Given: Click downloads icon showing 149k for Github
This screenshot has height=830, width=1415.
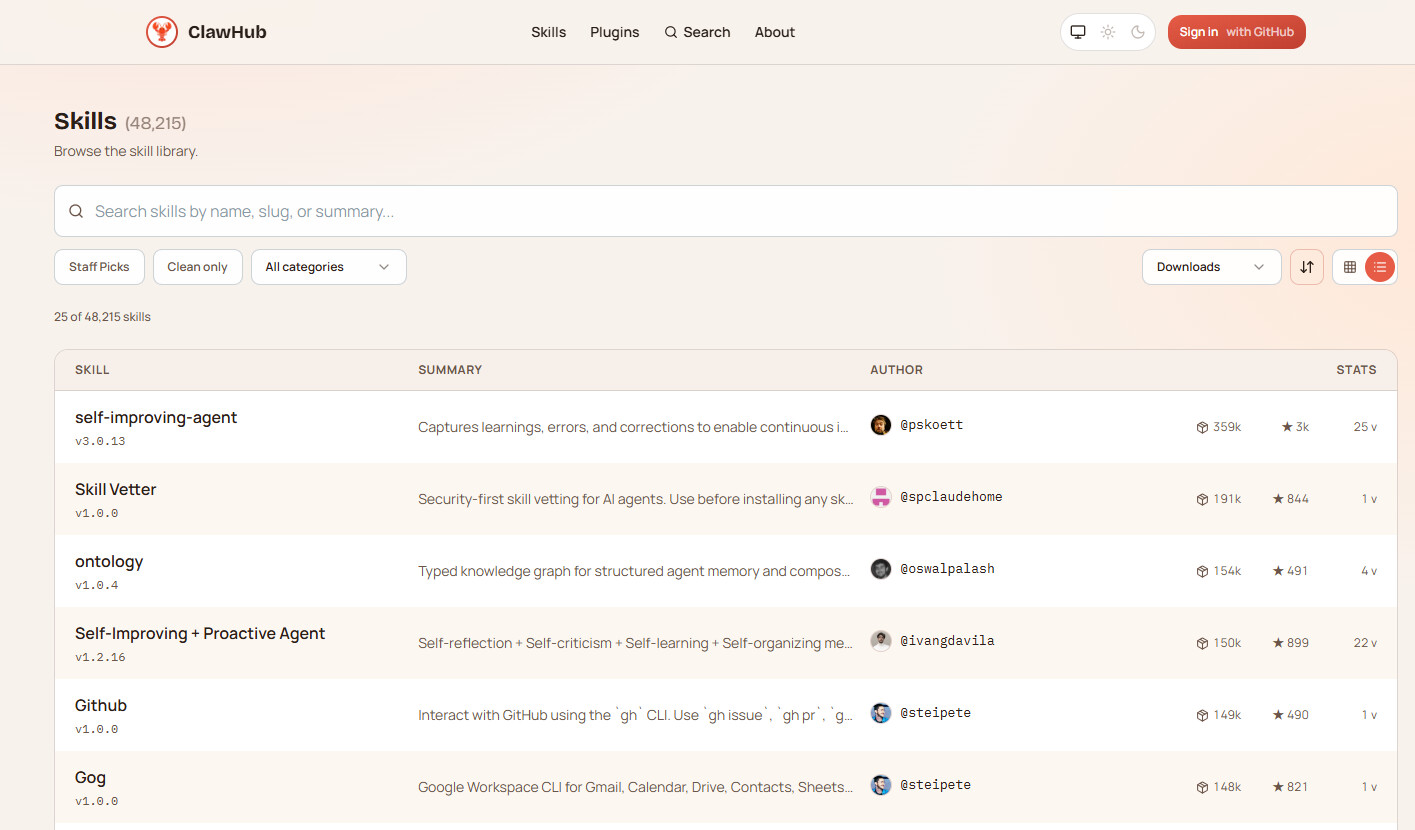Looking at the screenshot, I should (x=1202, y=715).
